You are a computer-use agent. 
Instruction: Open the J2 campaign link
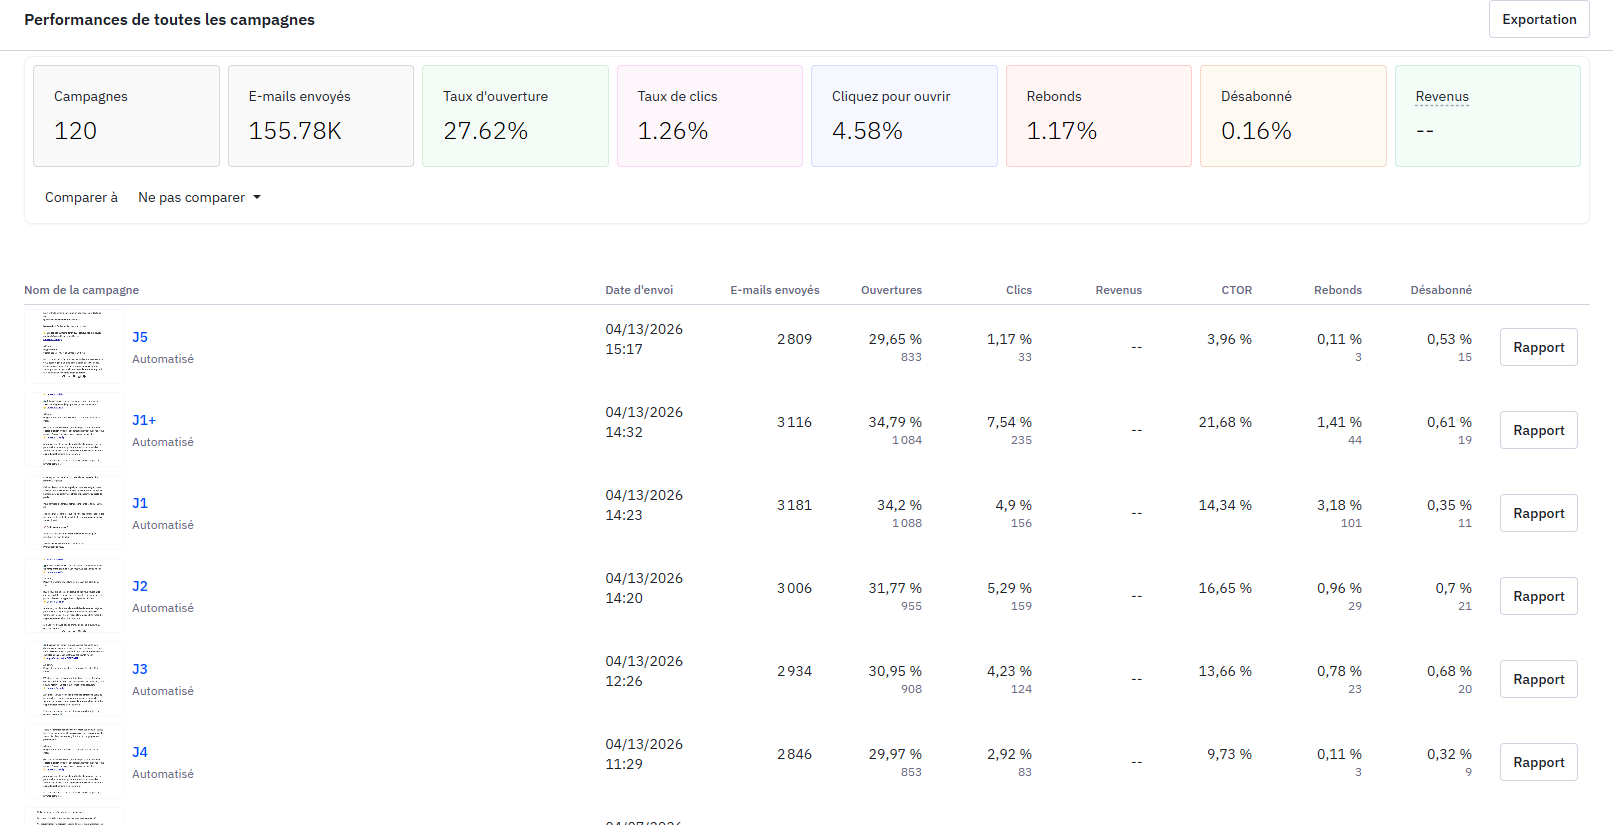pyautogui.click(x=140, y=586)
